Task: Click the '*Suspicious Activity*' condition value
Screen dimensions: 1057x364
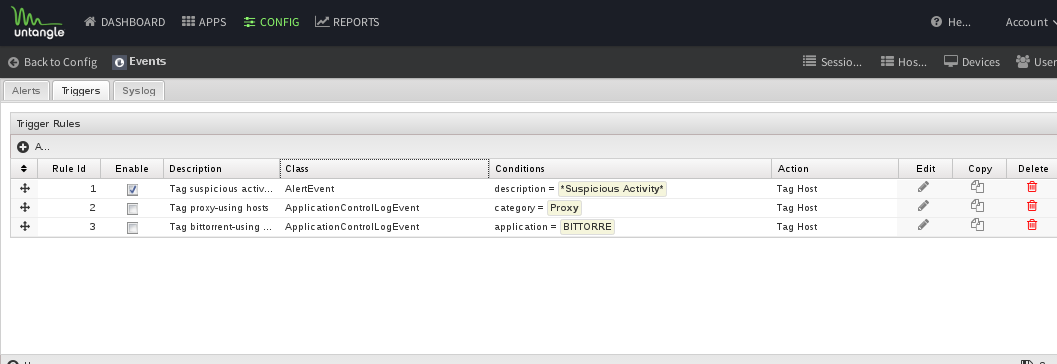Action: click(x=612, y=189)
